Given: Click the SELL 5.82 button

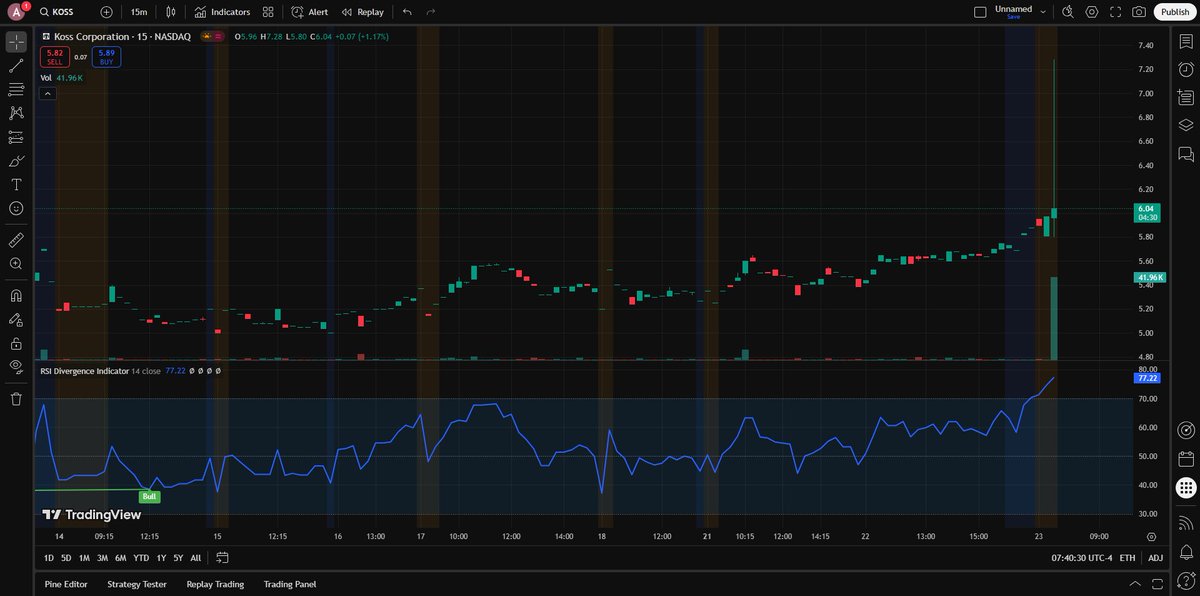Looking at the screenshot, I should coord(54,57).
